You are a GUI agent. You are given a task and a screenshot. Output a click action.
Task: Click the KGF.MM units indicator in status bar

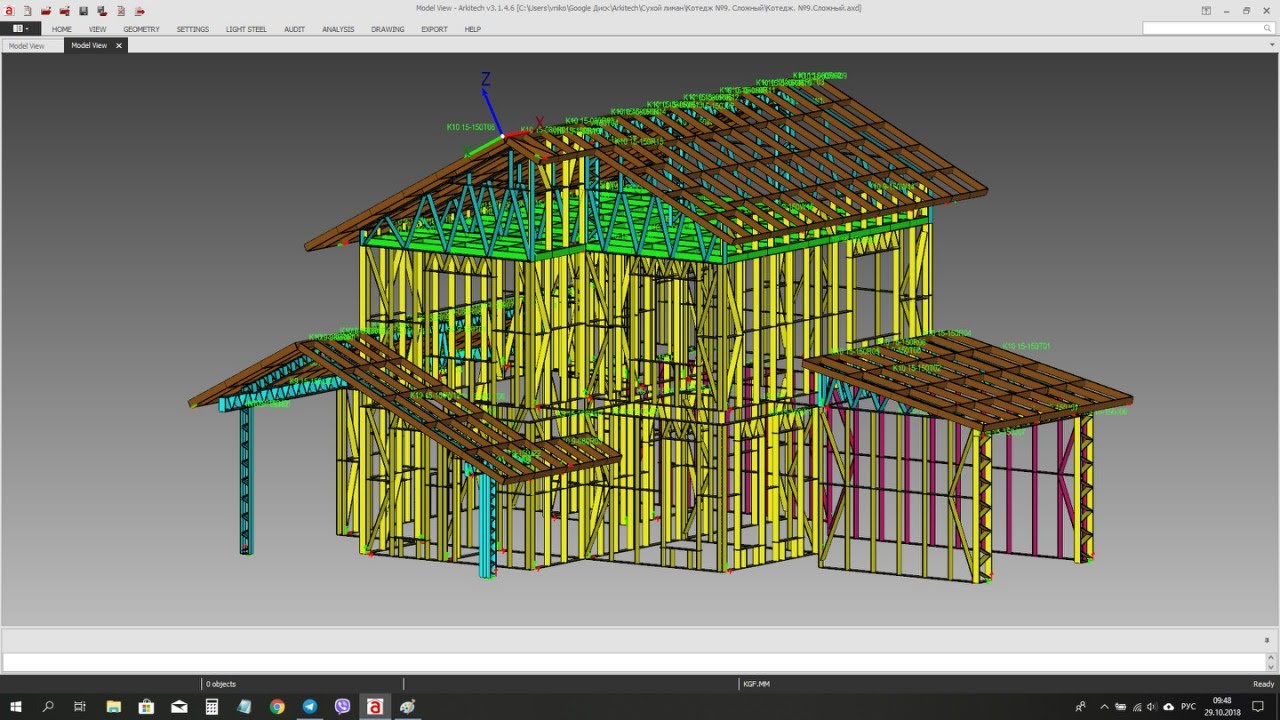tap(756, 684)
